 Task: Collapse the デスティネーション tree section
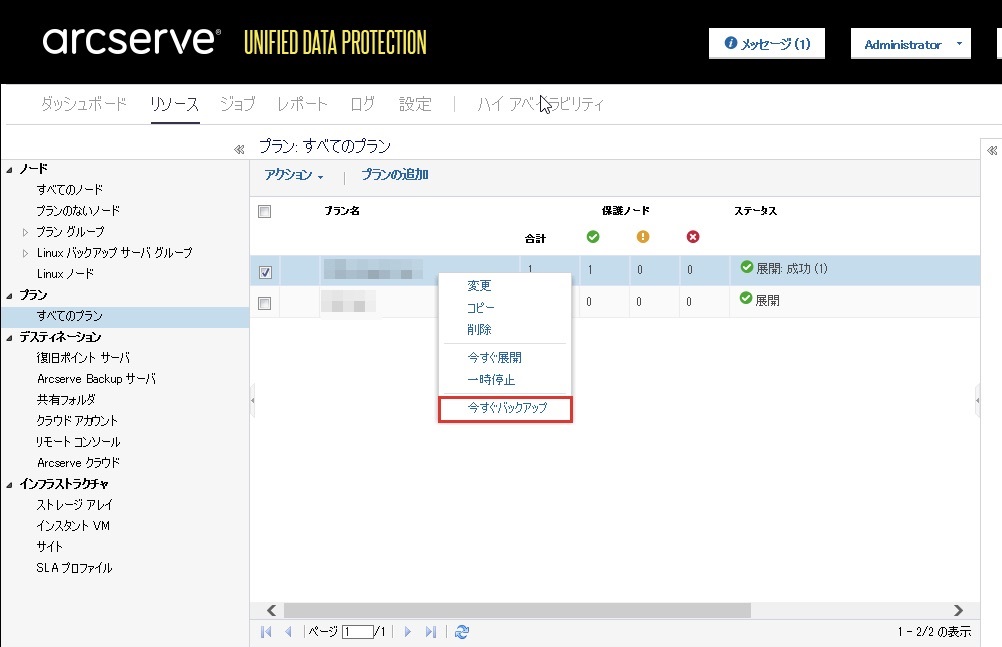[10, 338]
